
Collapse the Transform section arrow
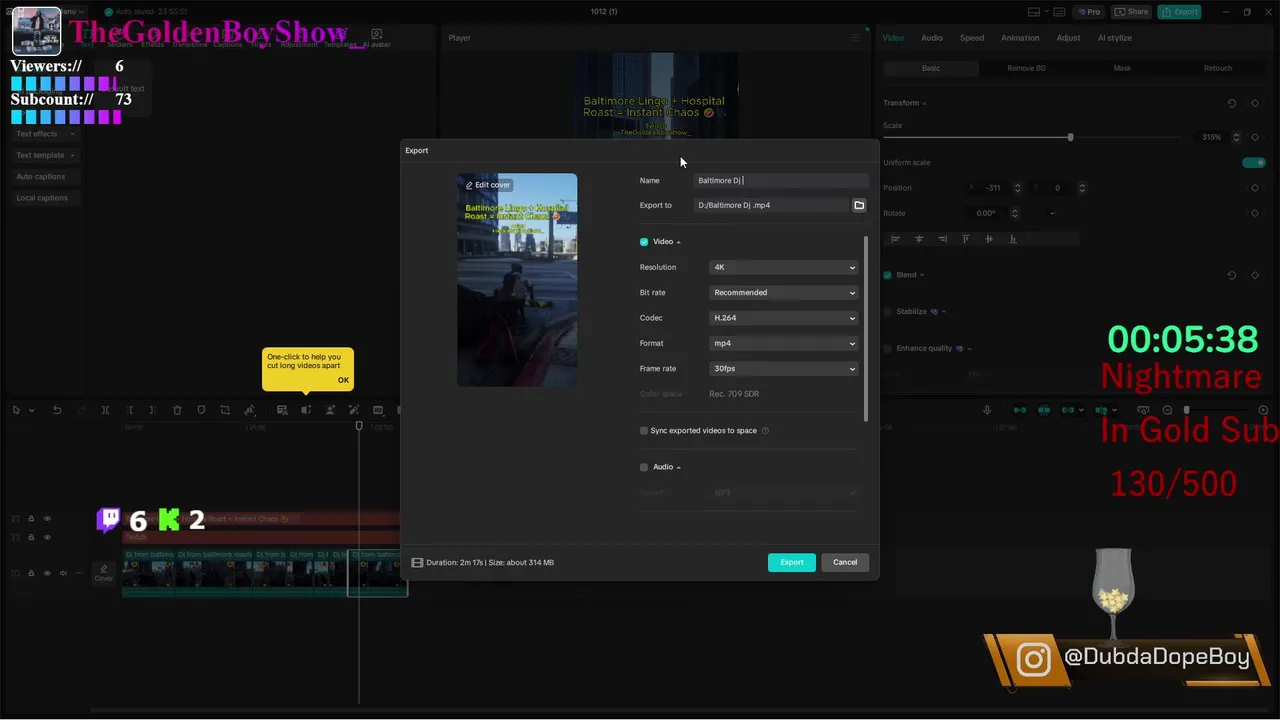click(924, 103)
